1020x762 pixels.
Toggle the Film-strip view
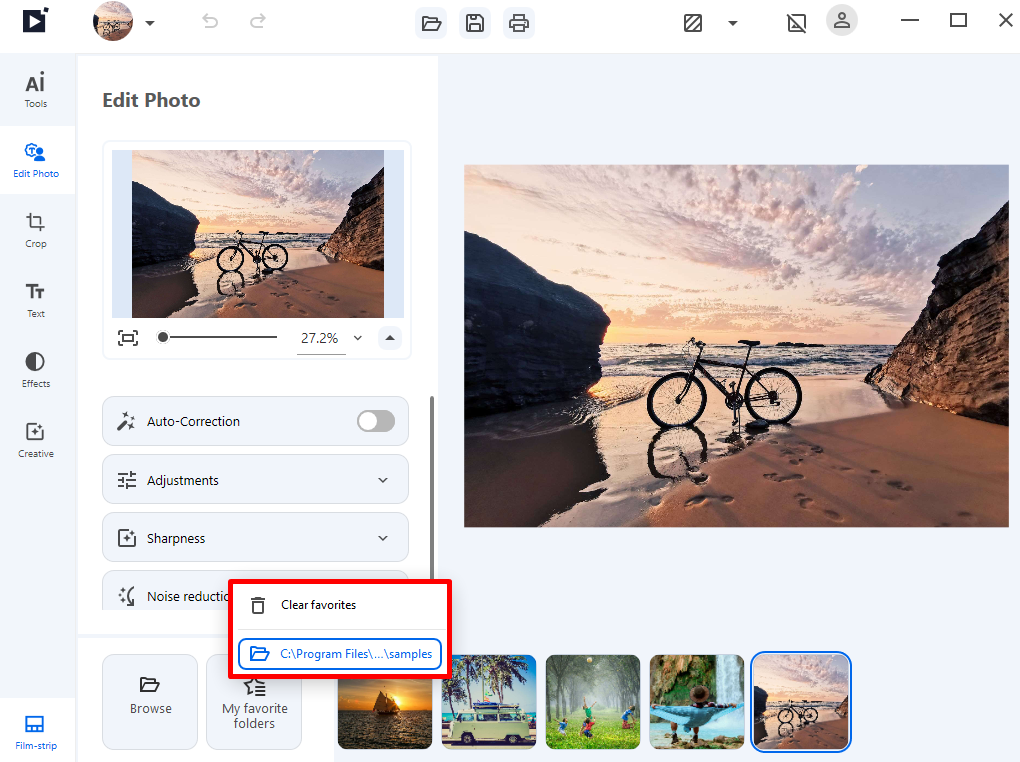click(x=36, y=731)
